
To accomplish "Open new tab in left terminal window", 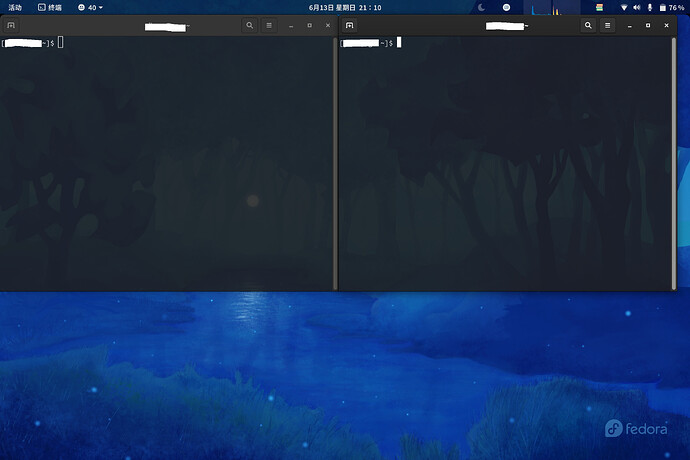I will tap(11, 26).
